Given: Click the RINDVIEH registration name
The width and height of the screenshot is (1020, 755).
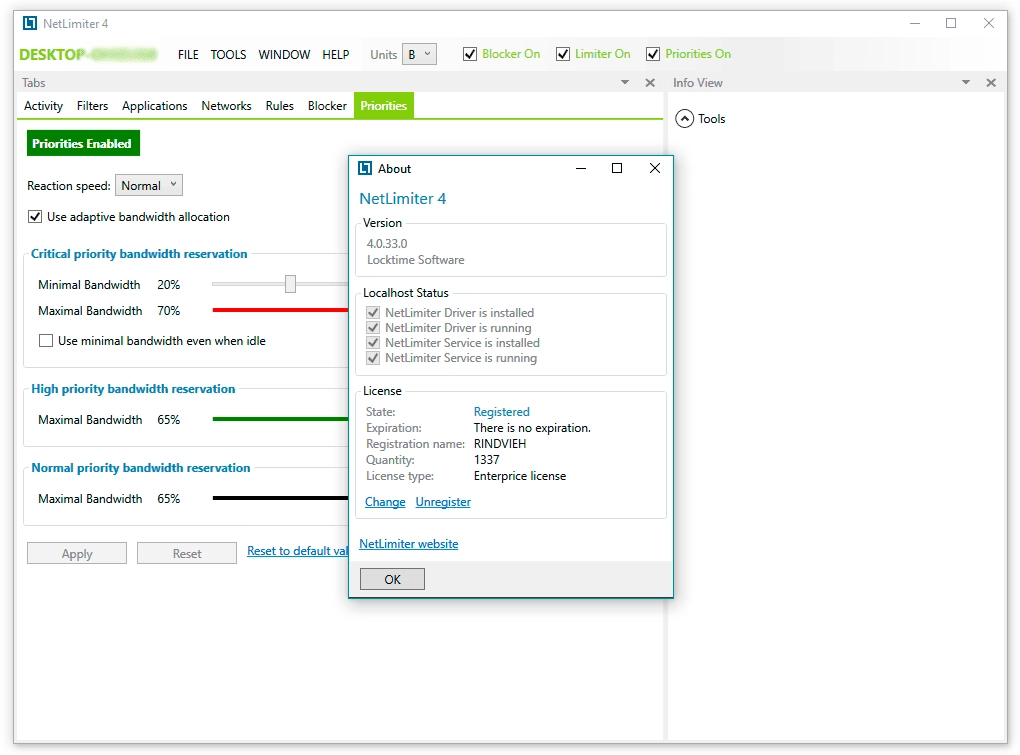Looking at the screenshot, I should tap(500, 444).
